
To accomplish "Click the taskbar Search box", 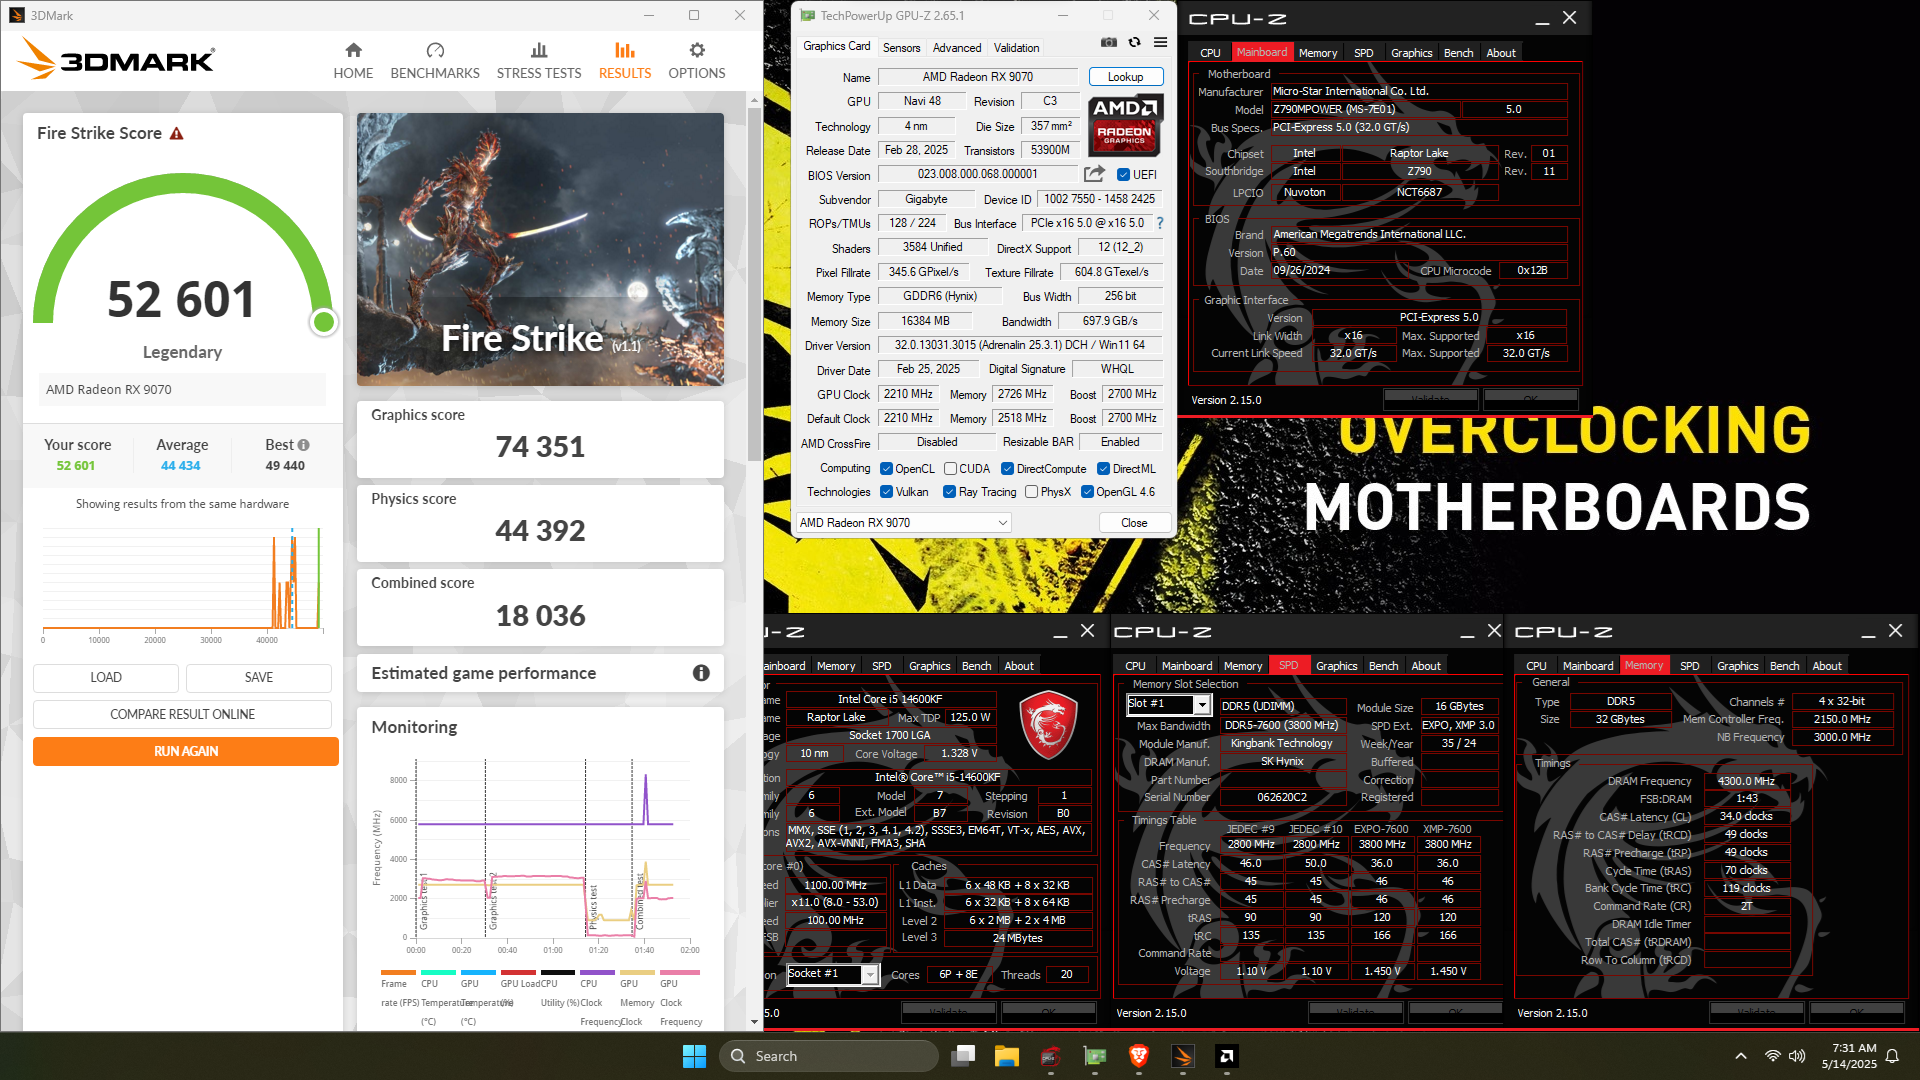I will tap(829, 1056).
